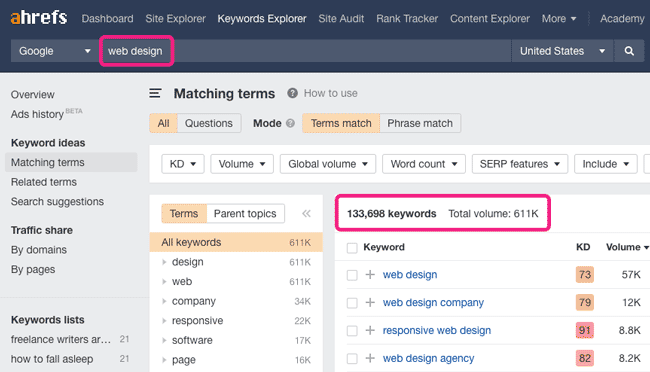Collapse the terms panel with double chevron
This screenshot has width=650, height=372.
point(306,214)
